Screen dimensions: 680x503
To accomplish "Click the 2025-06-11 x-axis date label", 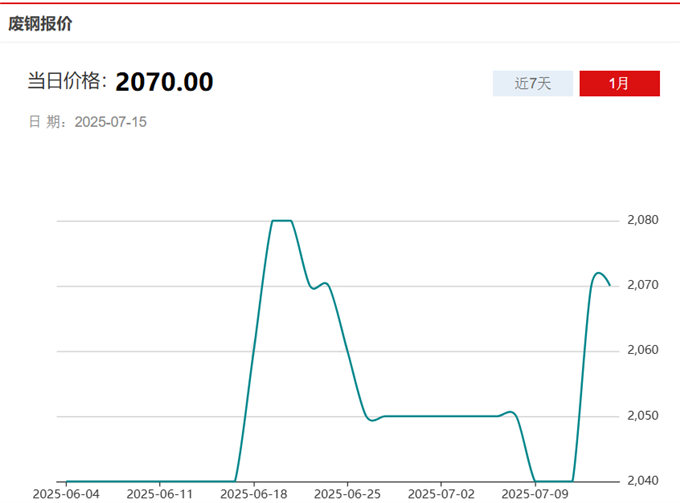I will pyautogui.click(x=160, y=494).
